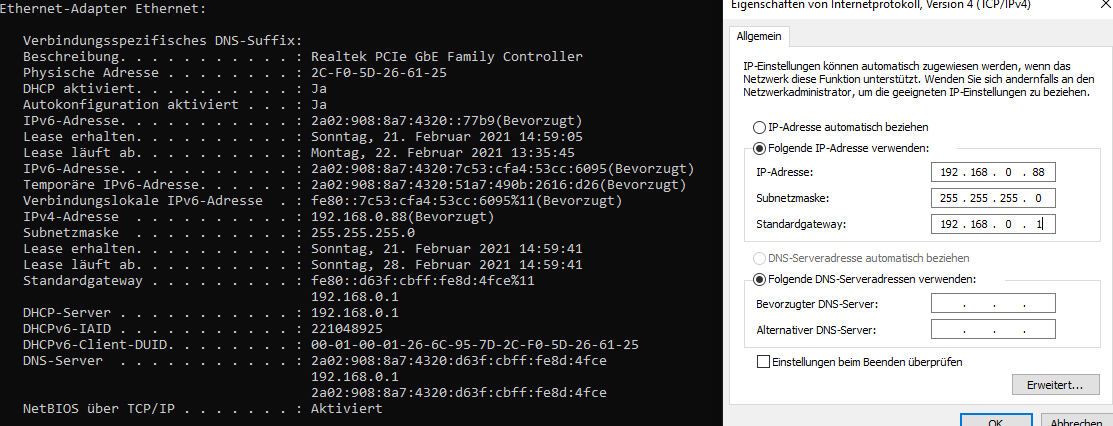Image resolution: width=1113 pixels, height=426 pixels.
Task: Cancel the dialog with the Abbrechen button
Action: coord(1076,420)
